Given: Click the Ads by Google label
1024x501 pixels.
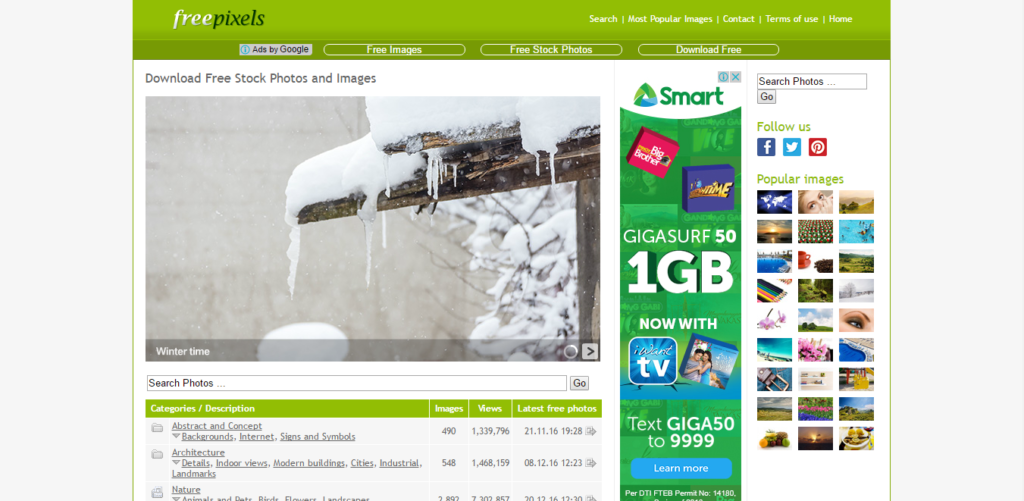Looking at the screenshot, I should 276,50.
